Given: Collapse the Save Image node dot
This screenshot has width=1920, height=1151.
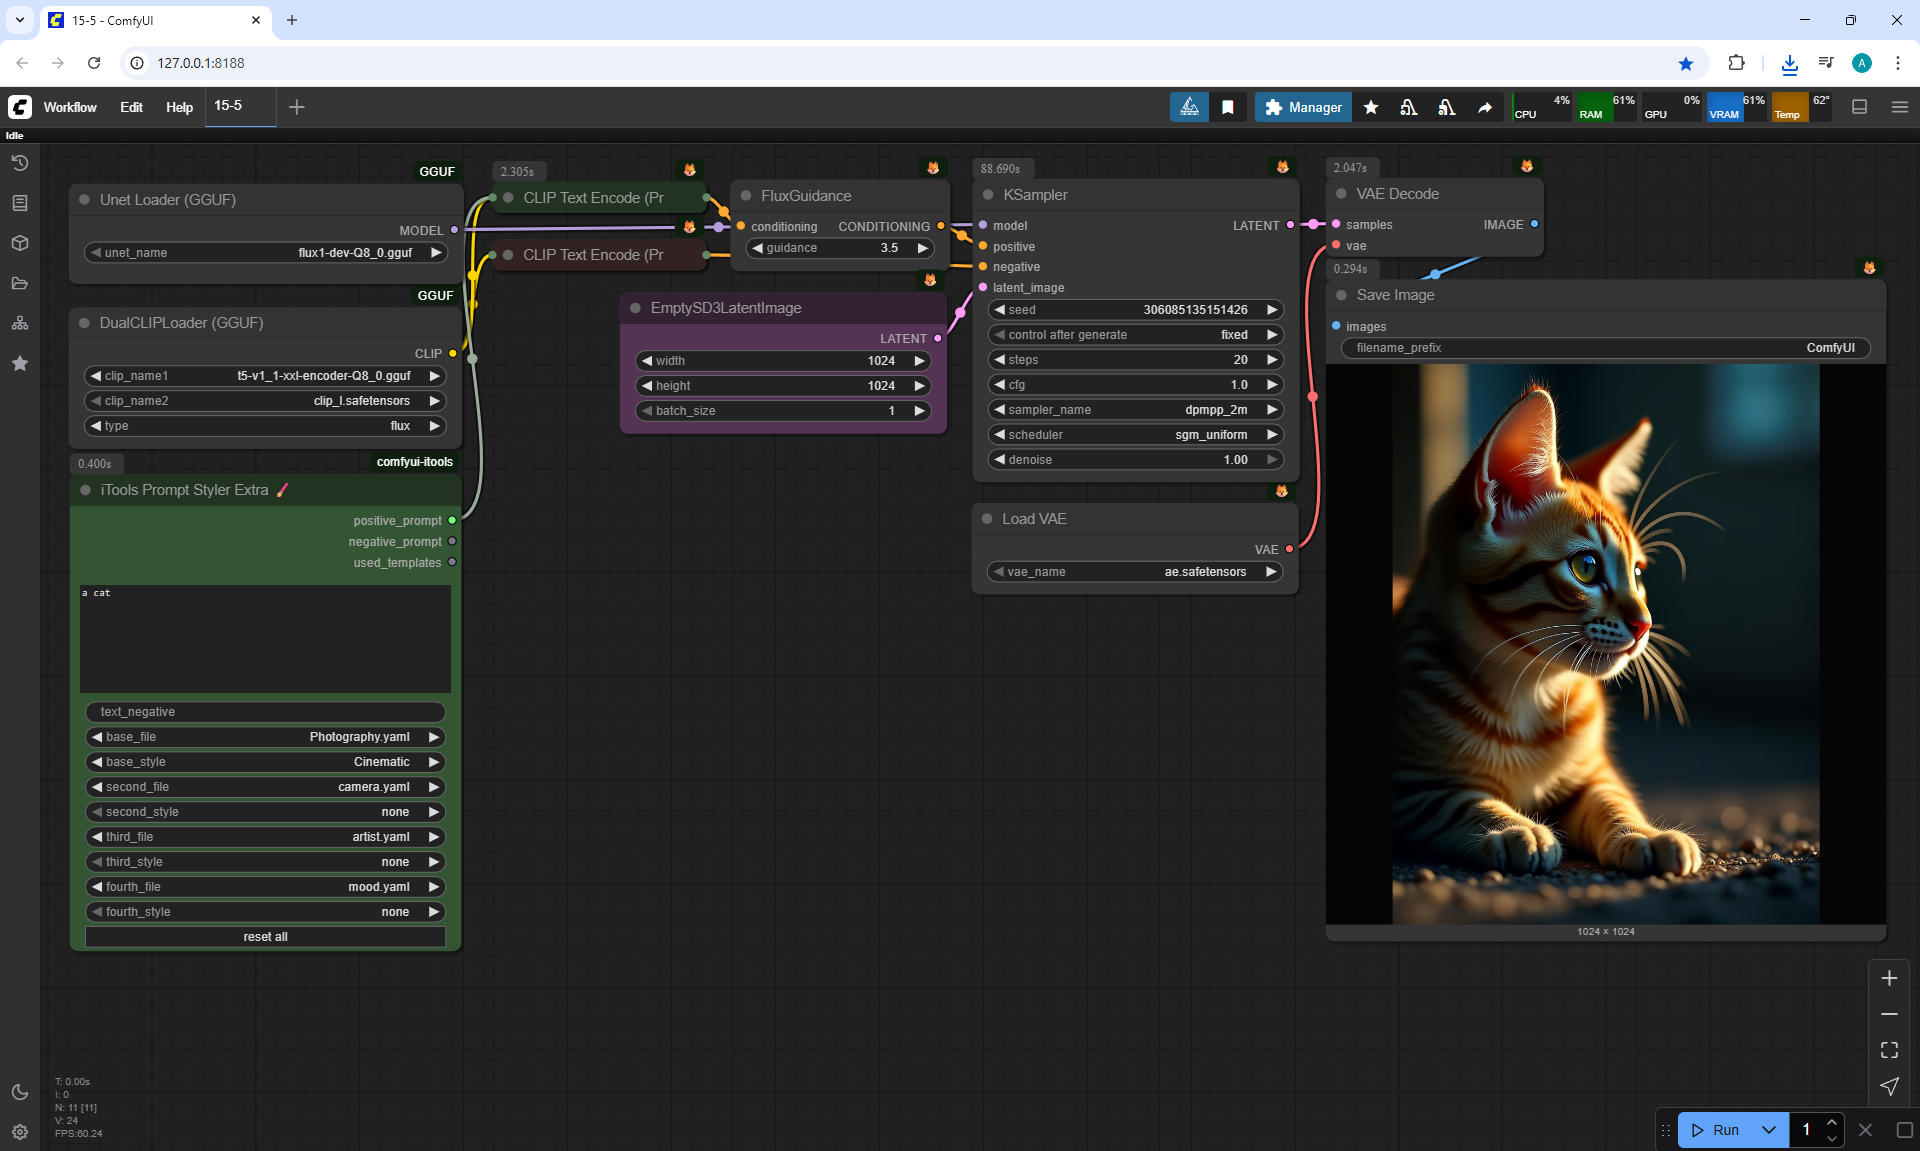Looking at the screenshot, I should click(x=1341, y=295).
